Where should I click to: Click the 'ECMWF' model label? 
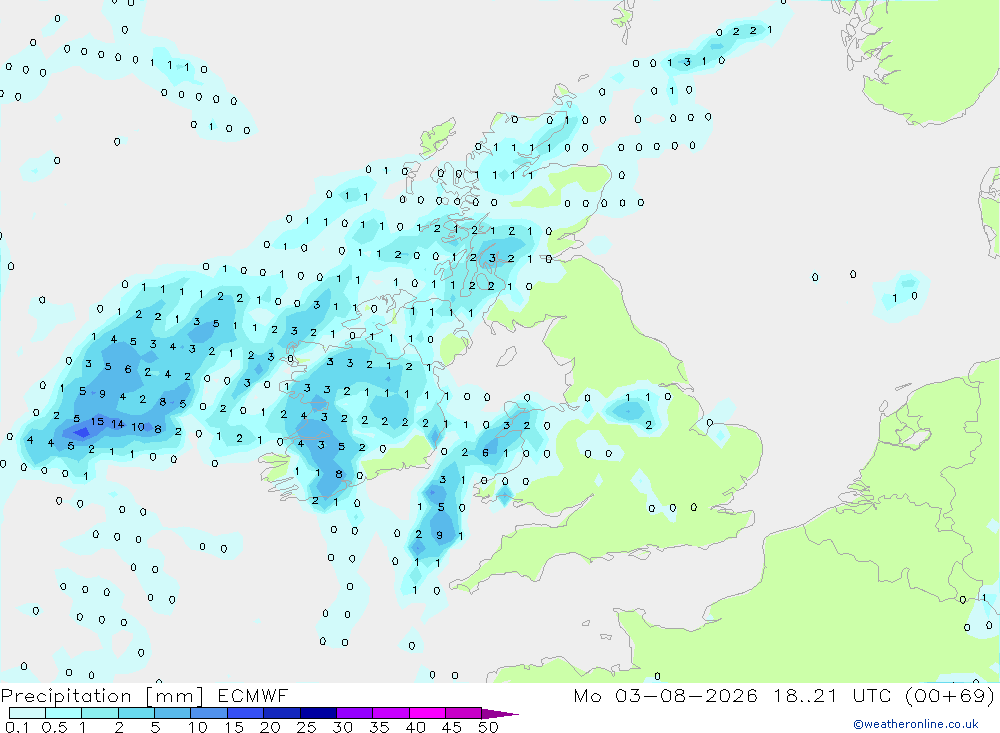pyautogui.click(x=253, y=695)
